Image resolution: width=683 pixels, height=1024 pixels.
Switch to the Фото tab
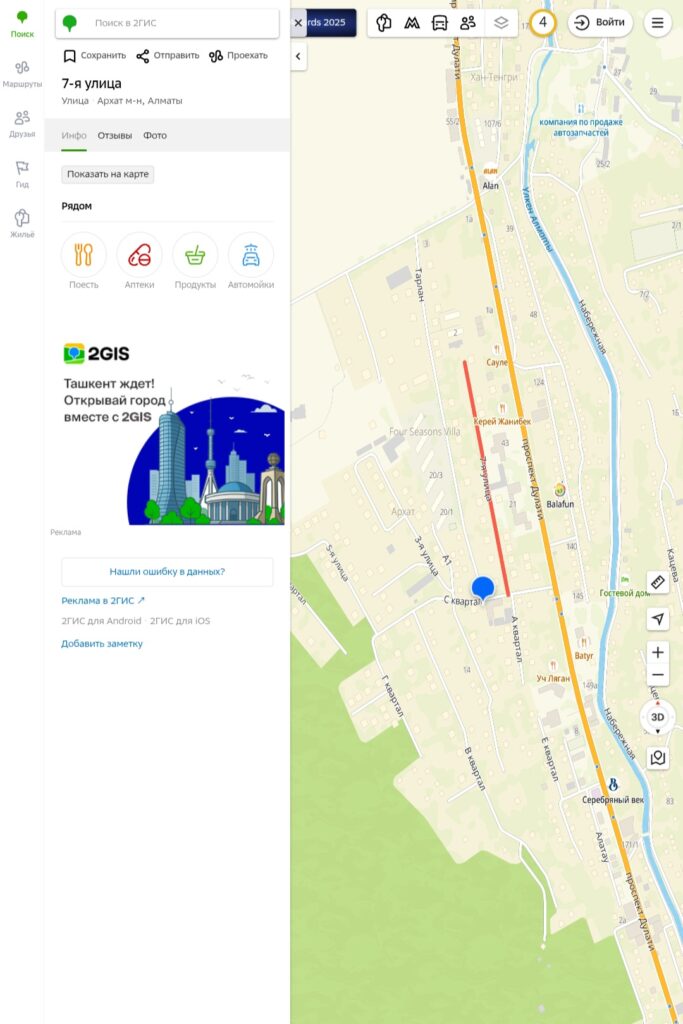(155, 135)
